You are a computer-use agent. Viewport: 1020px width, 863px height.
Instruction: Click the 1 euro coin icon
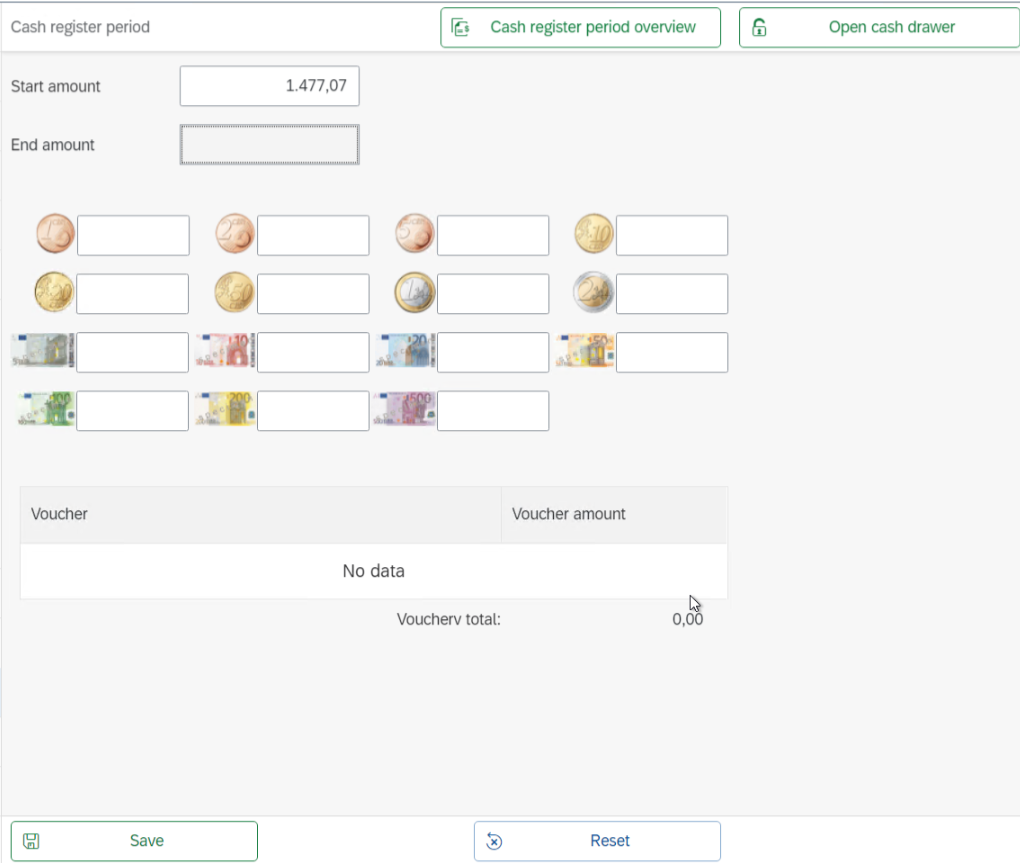414,294
